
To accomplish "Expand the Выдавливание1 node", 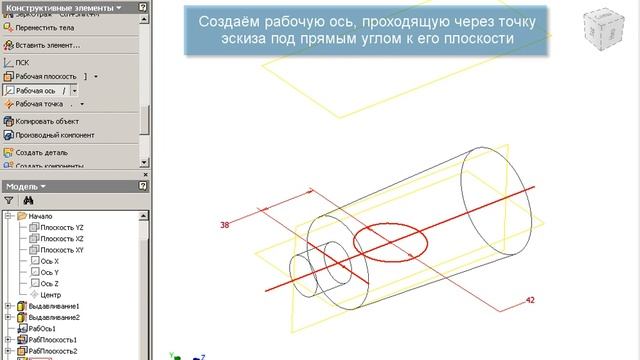I will pyautogui.click(x=8, y=306).
